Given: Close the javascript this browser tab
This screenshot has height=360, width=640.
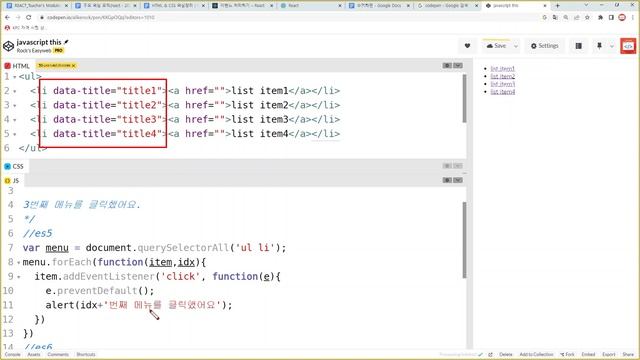Looking at the screenshot, I should coord(545,6).
